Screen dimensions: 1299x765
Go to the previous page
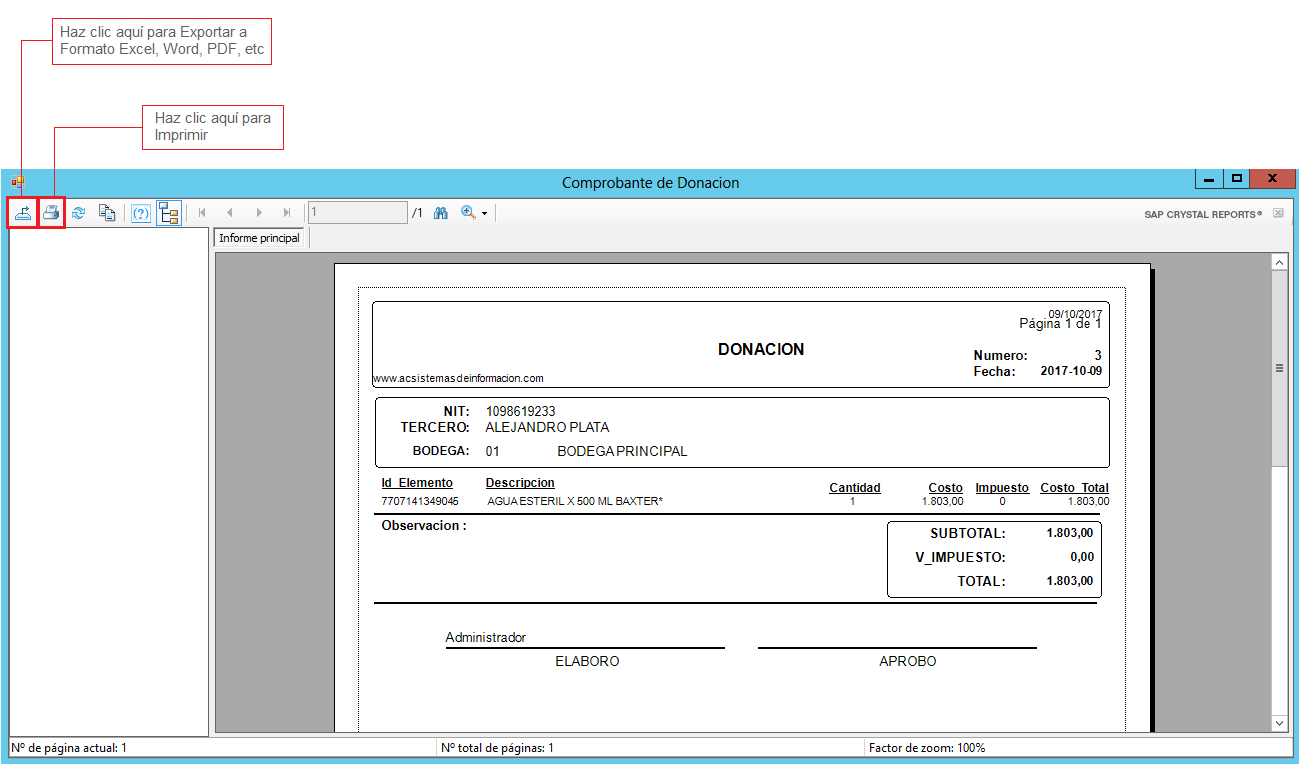[230, 213]
